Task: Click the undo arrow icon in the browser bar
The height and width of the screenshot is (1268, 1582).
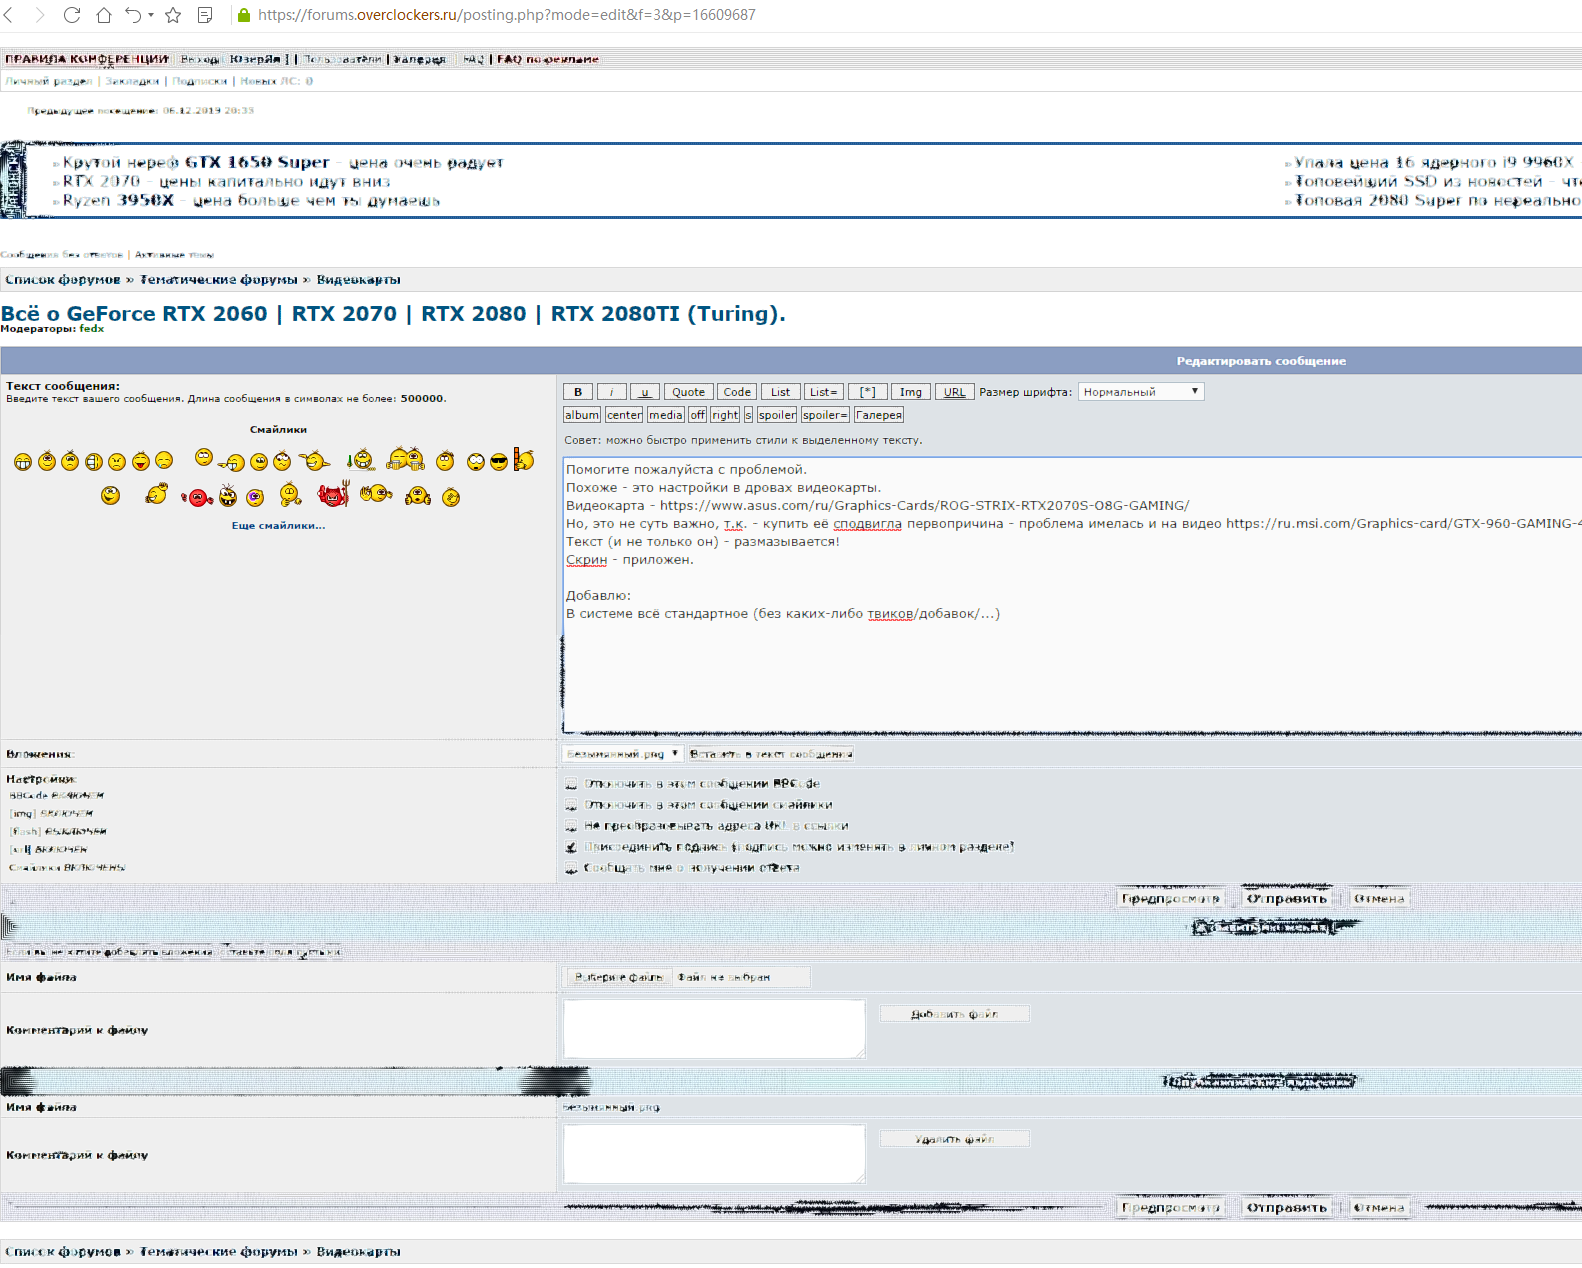Action: pos(133,15)
